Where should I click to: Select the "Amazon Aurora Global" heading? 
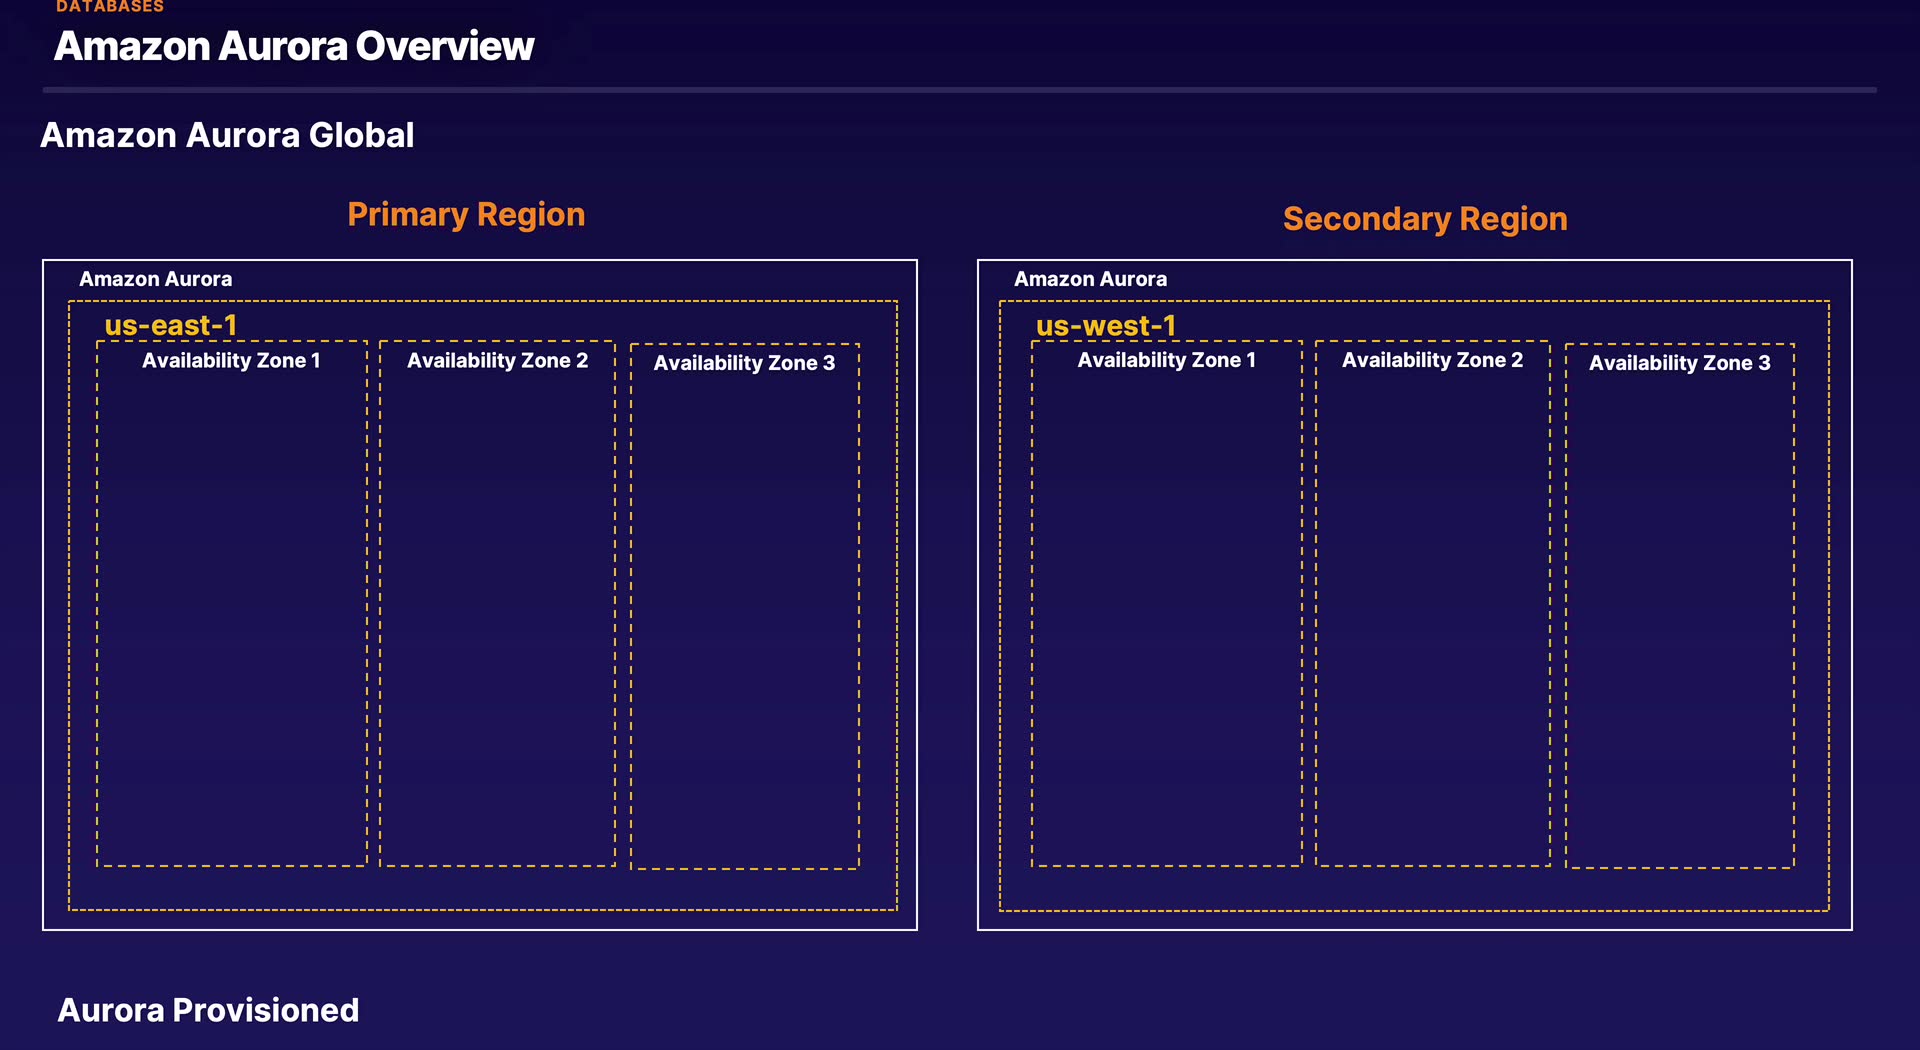[227, 135]
